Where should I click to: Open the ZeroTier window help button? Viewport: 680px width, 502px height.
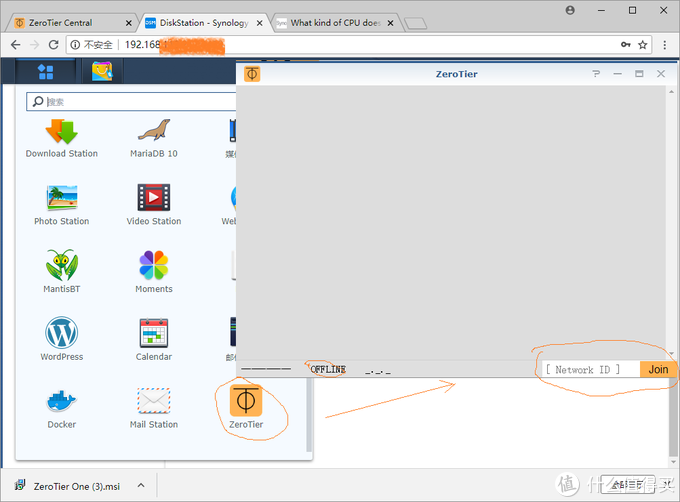coord(596,74)
